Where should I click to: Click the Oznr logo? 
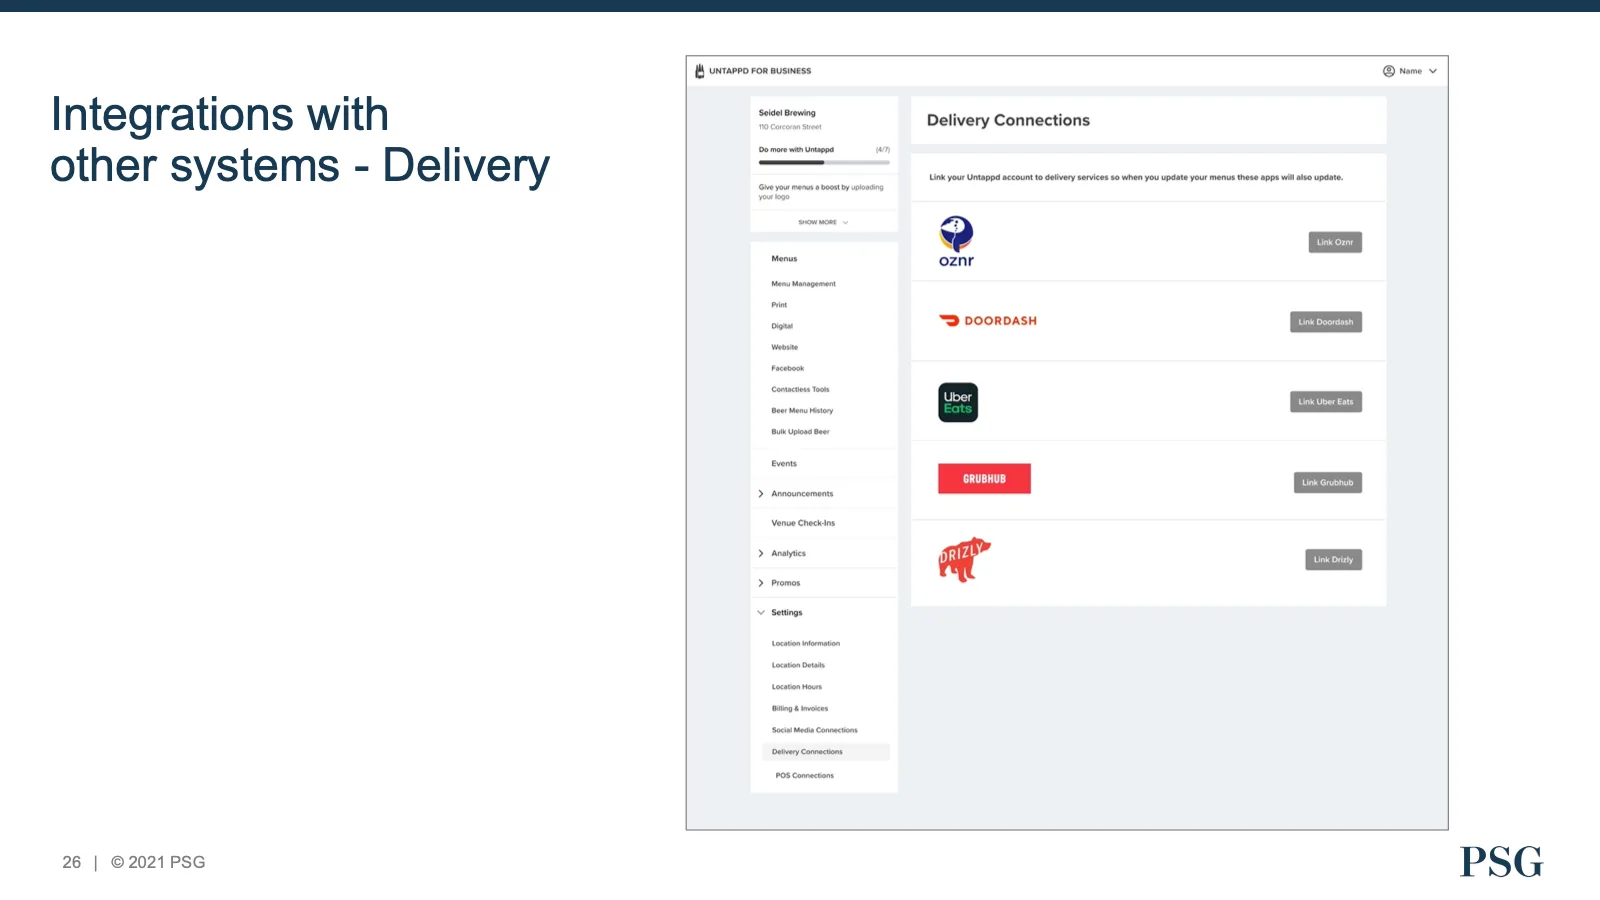956,241
